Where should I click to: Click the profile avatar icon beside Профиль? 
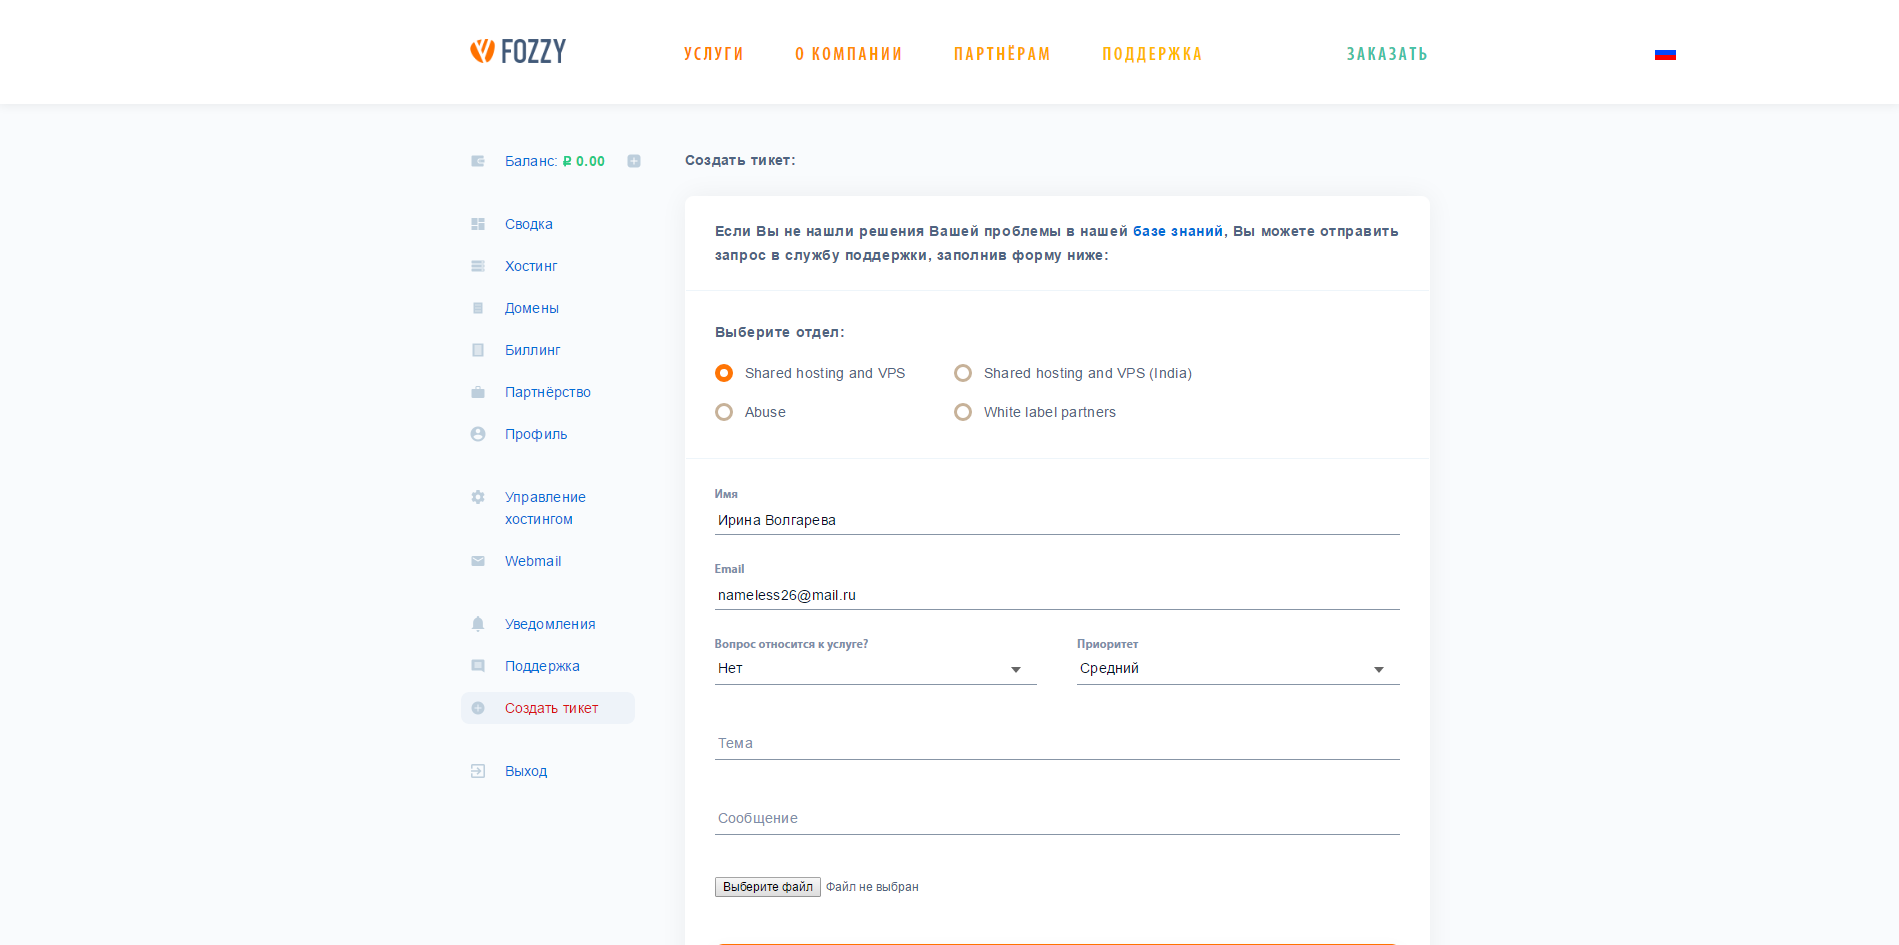click(478, 434)
